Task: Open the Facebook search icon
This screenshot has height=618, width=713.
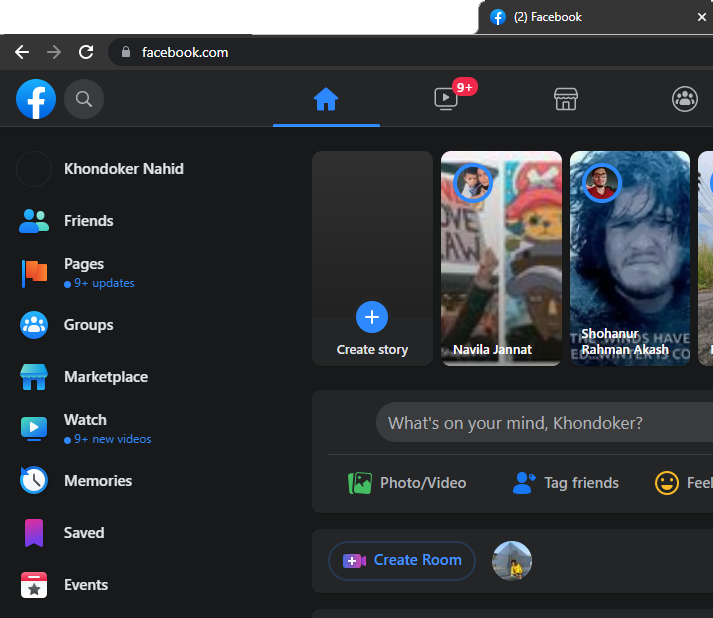Action: [x=84, y=99]
